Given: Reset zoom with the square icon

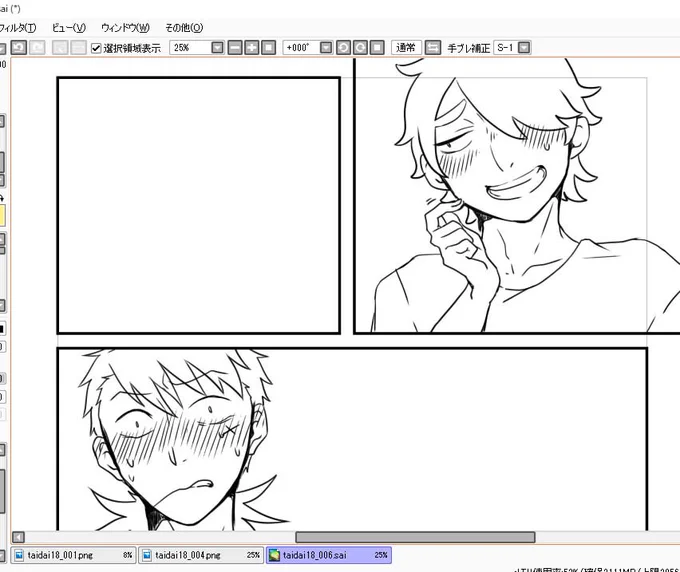Looking at the screenshot, I should 269,48.
